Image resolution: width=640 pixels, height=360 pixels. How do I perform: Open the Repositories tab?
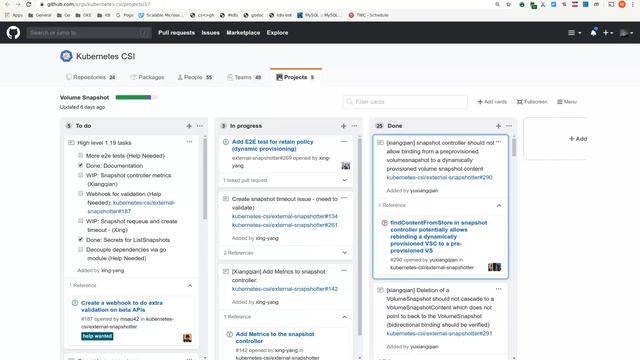tap(91, 77)
